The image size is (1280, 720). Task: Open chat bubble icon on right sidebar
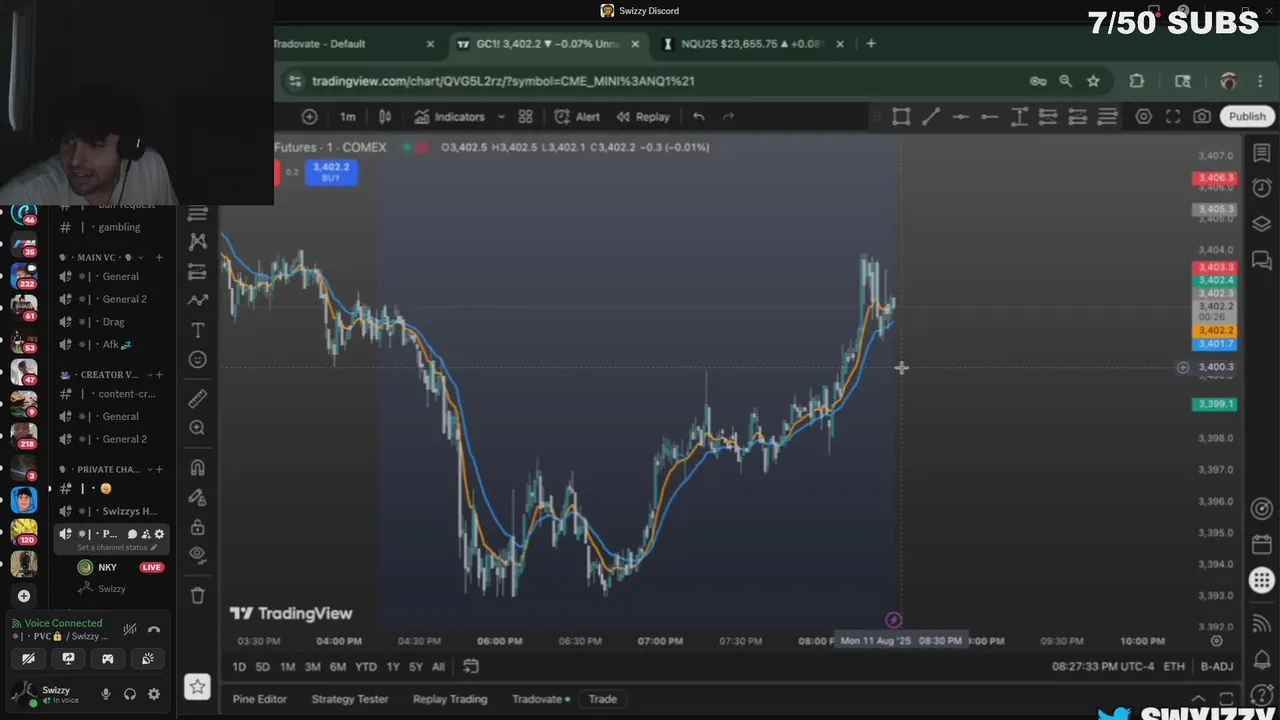pyautogui.click(x=1261, y=260)
